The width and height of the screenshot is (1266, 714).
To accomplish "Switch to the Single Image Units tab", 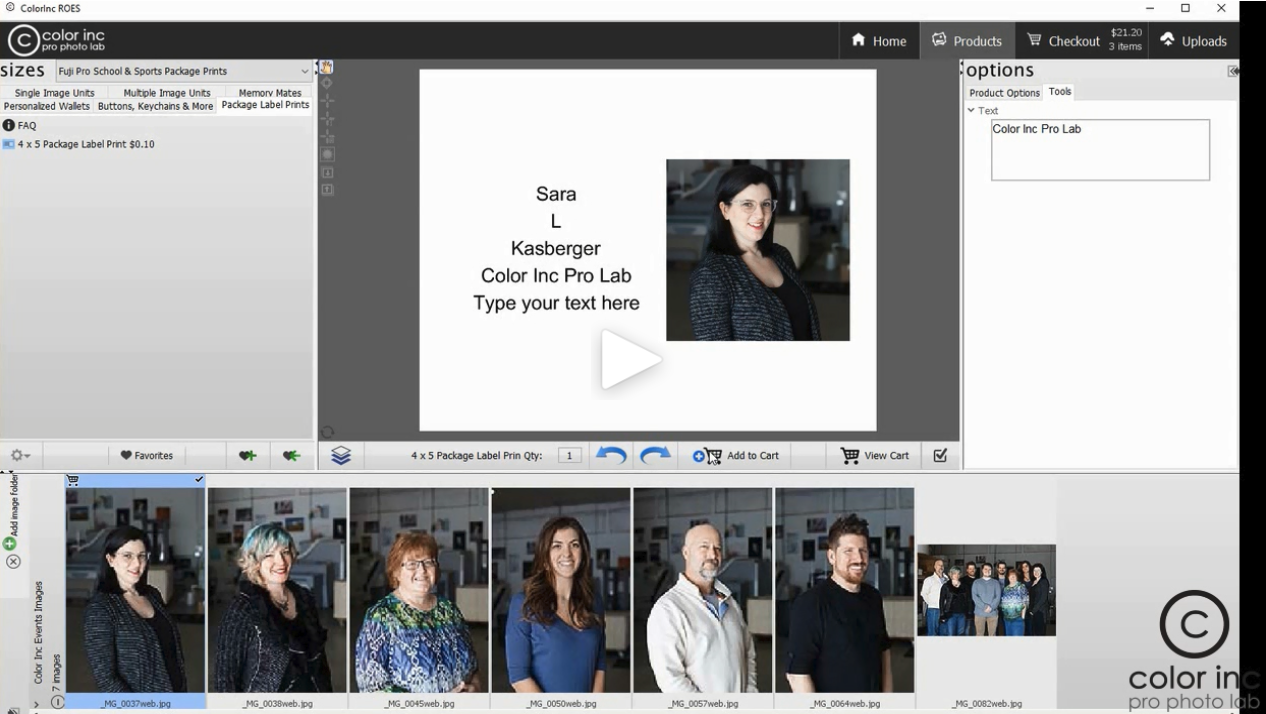I will (55, 93).
